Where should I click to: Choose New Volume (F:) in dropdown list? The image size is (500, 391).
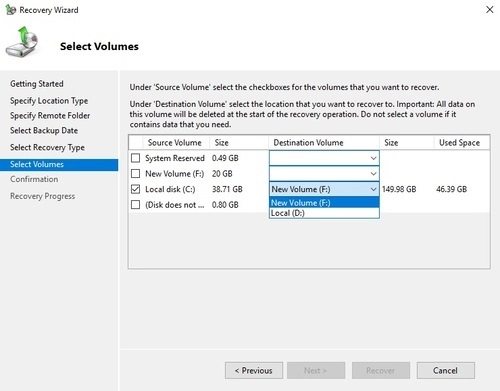324,202
